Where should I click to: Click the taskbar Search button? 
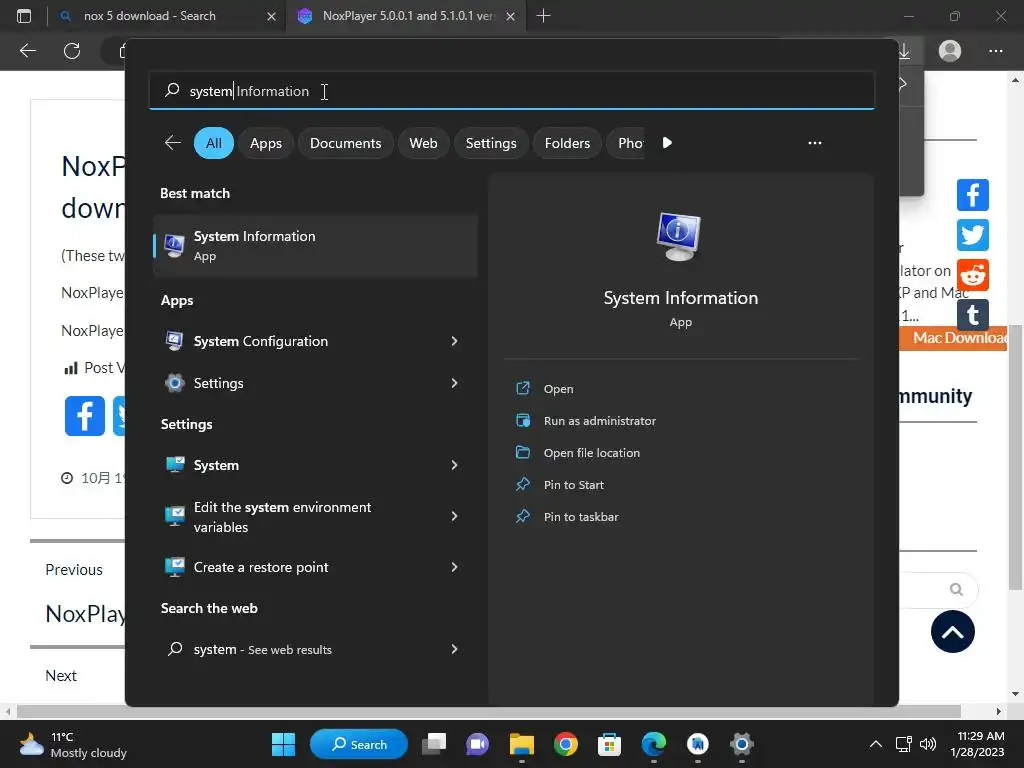pos(359,744)
